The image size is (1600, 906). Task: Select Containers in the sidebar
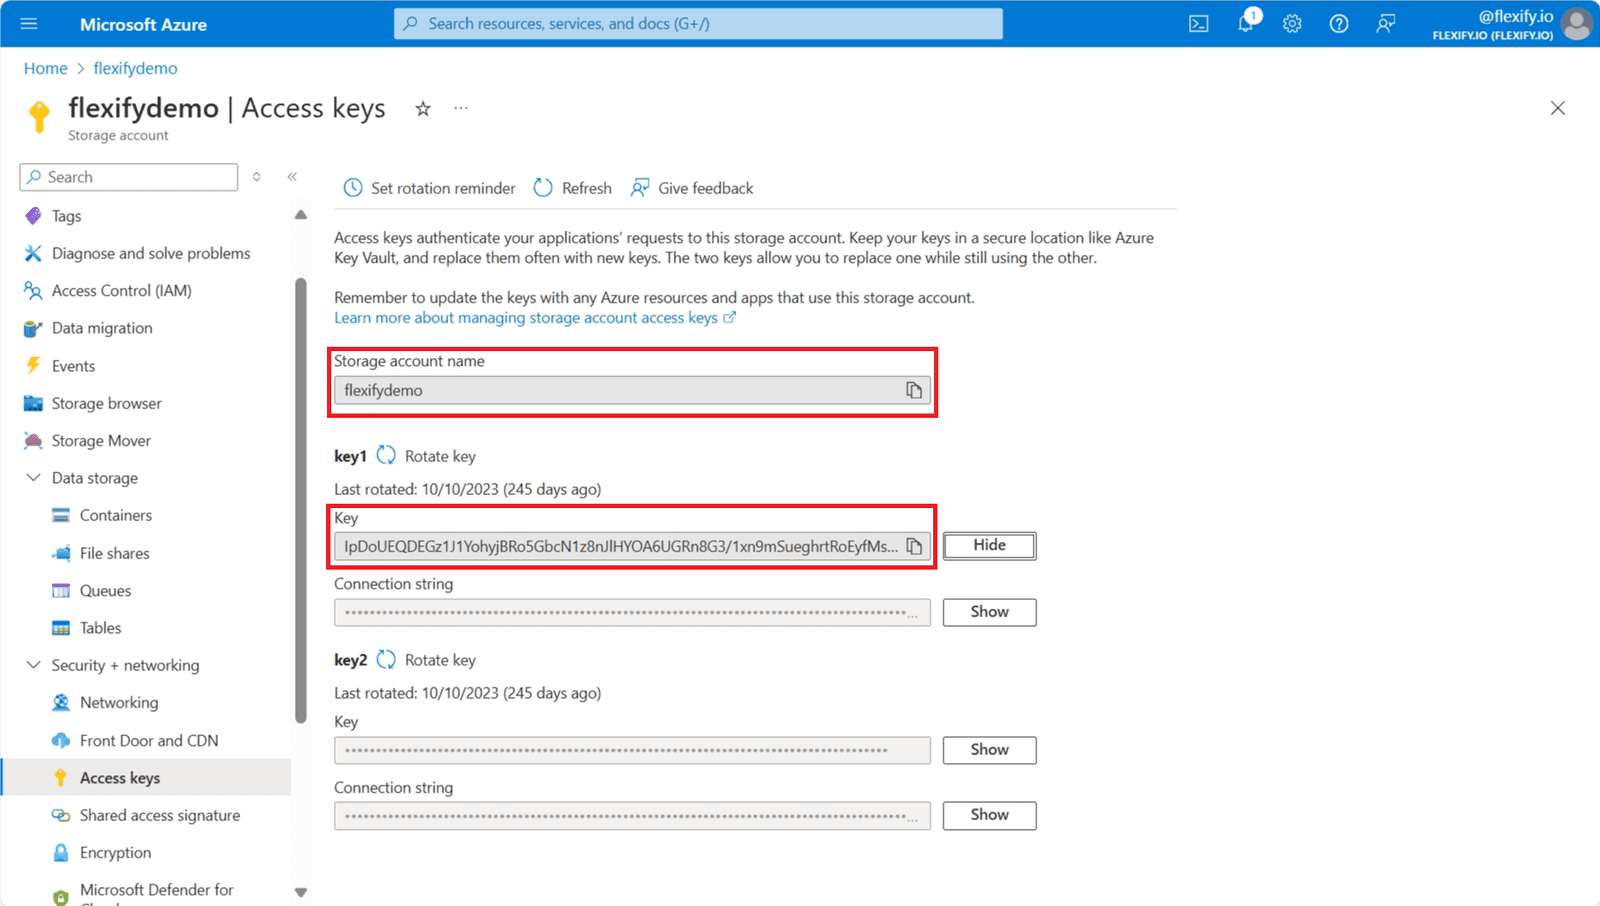point(116,515)
